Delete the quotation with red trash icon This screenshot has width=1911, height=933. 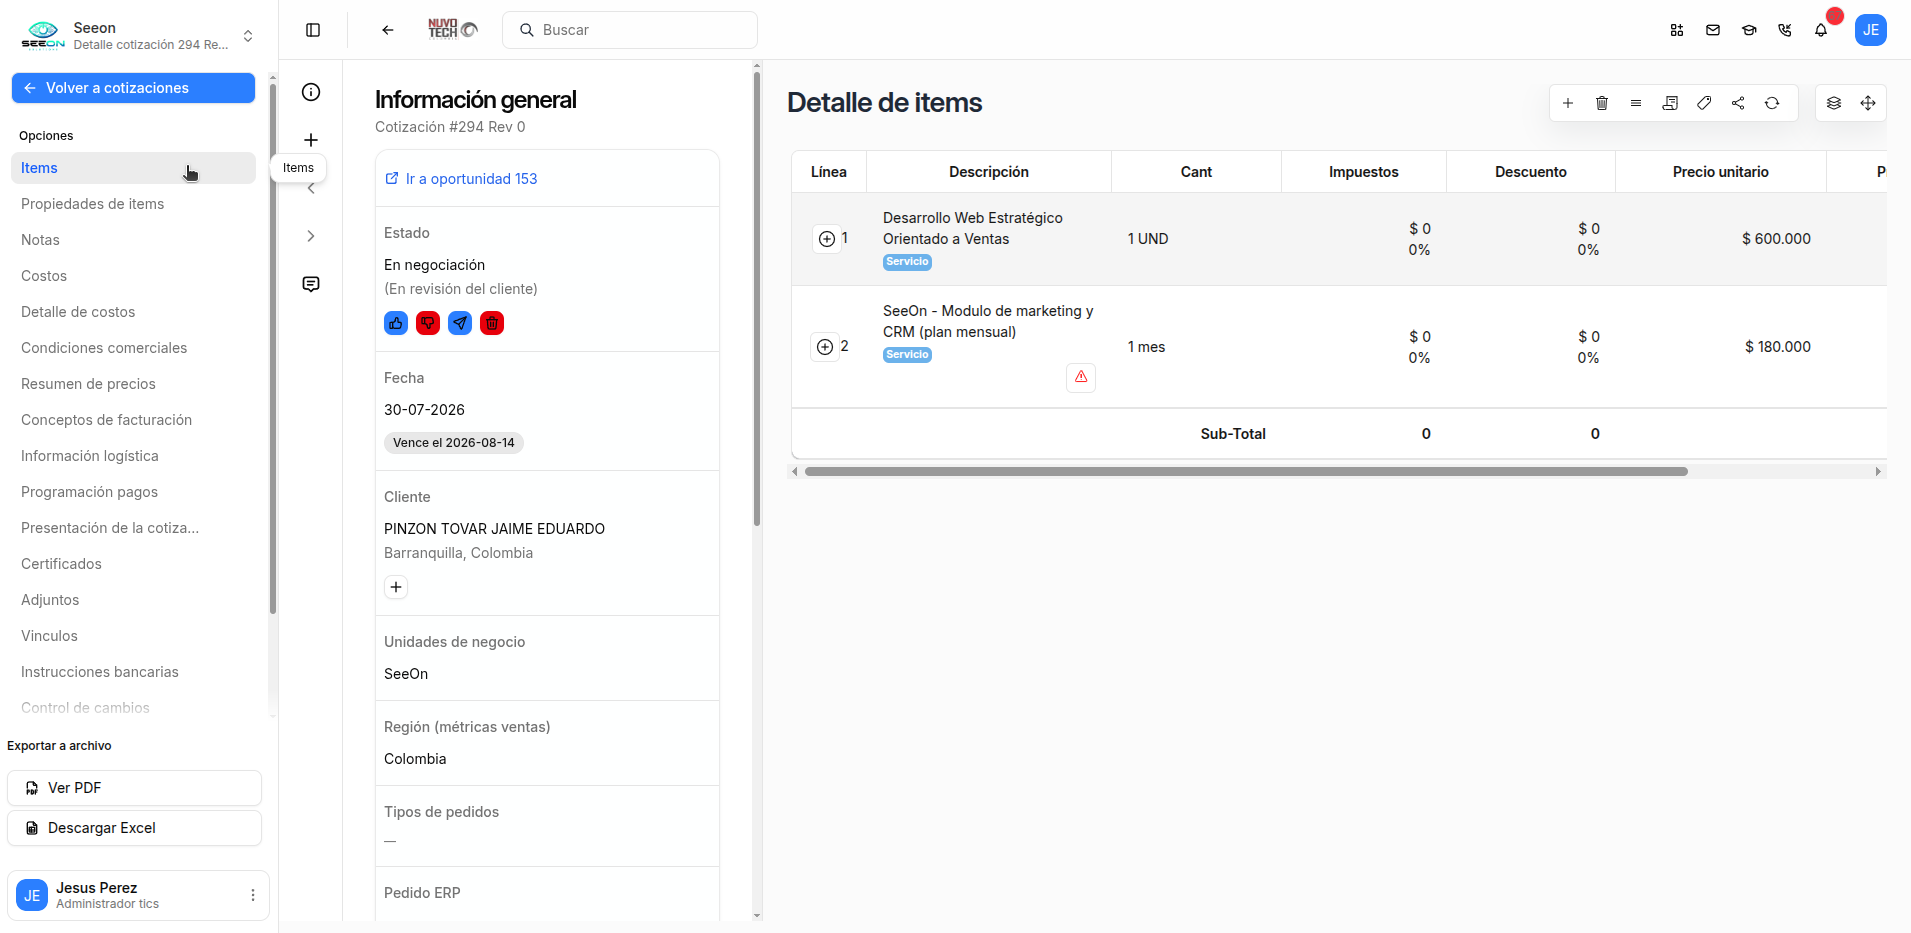click(x=492, y=323)
